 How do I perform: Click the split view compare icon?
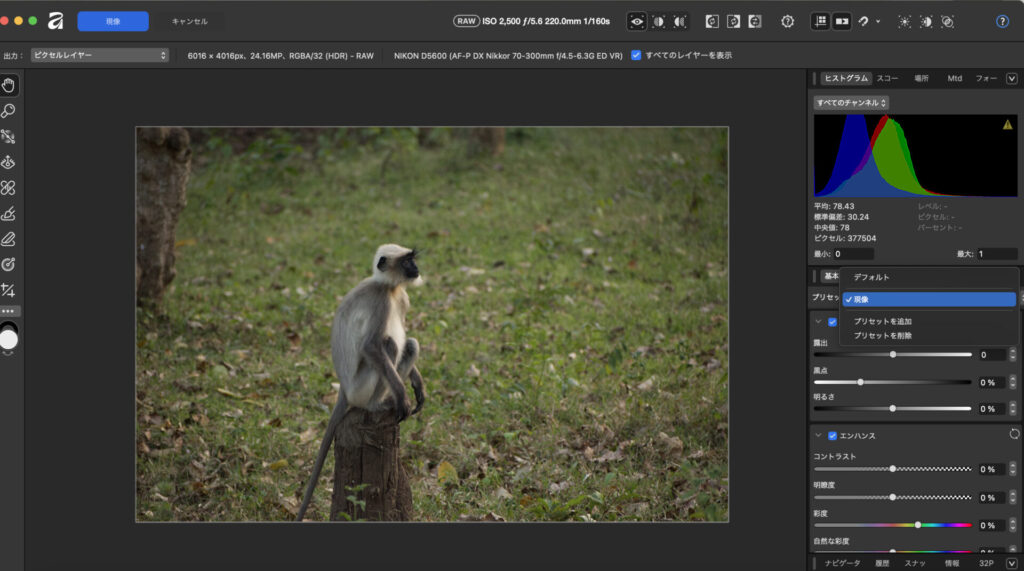(x=658, y=21)
